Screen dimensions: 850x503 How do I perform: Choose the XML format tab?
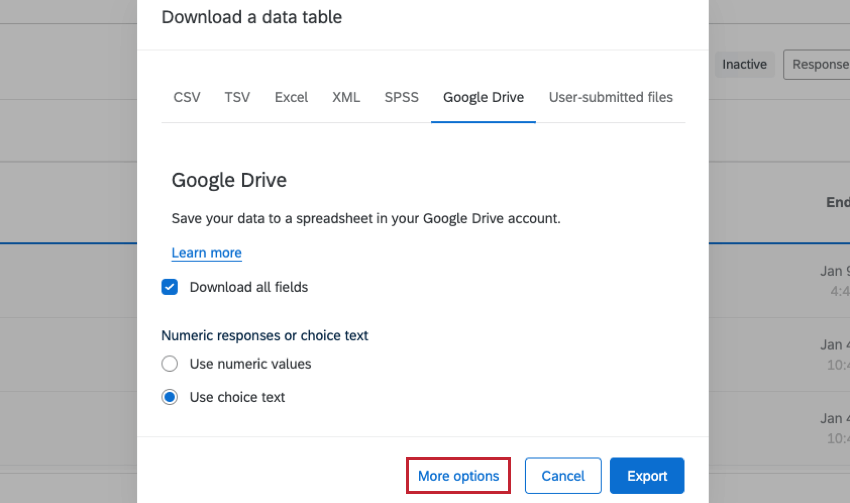click(x=346, y=97)
